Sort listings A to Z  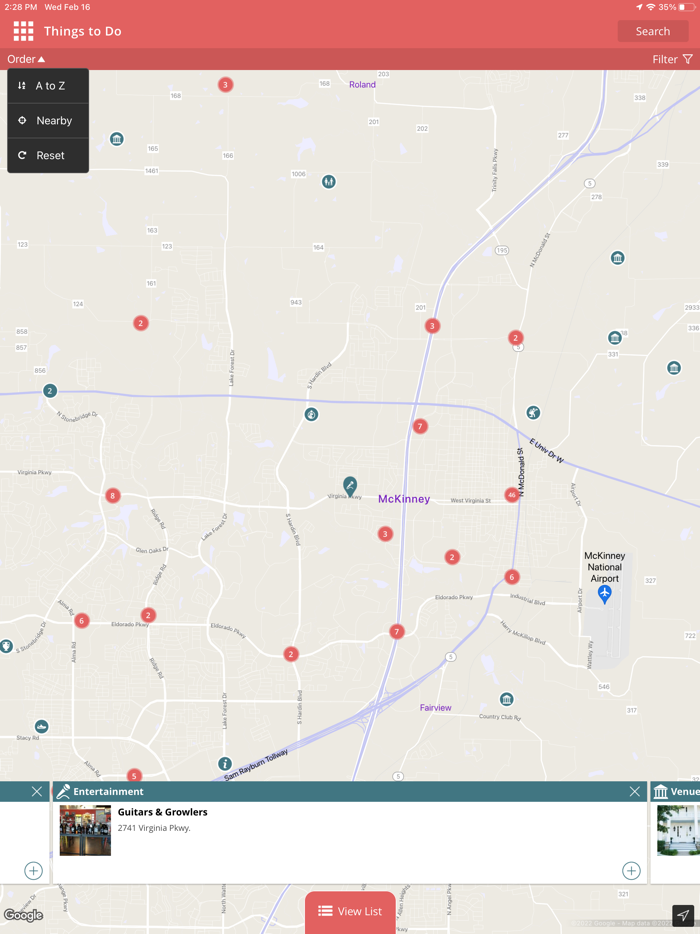click(x=49, y=86)
